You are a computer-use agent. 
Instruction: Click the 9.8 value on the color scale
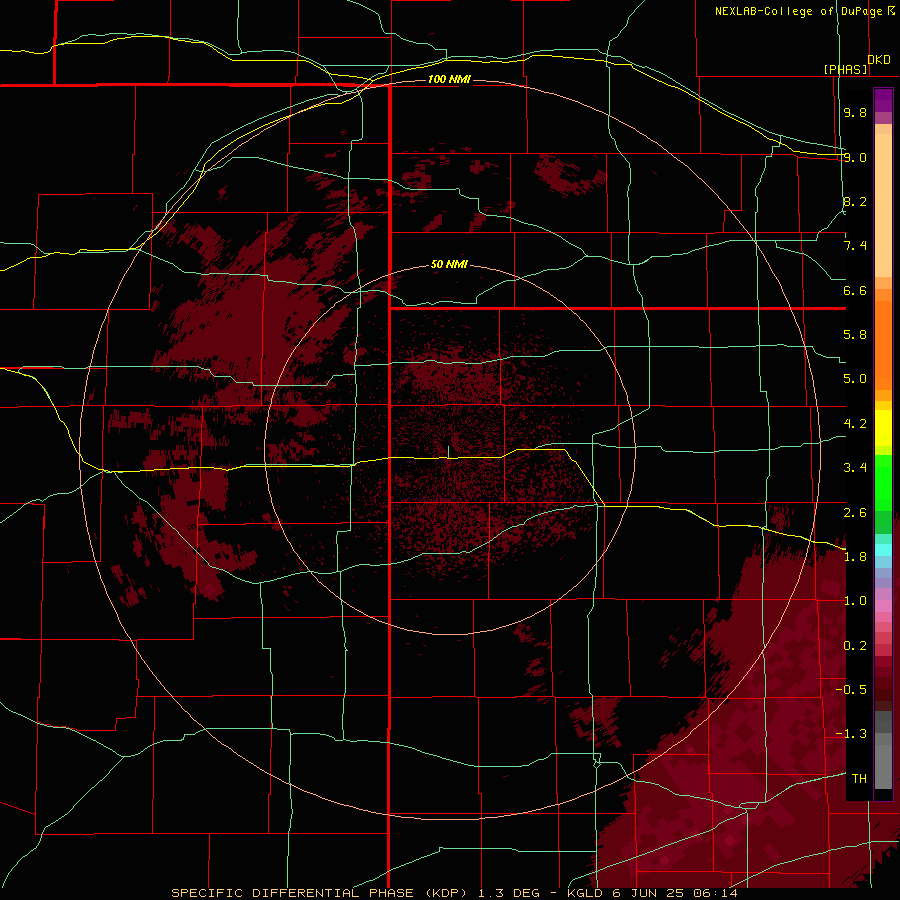[855, 112]
